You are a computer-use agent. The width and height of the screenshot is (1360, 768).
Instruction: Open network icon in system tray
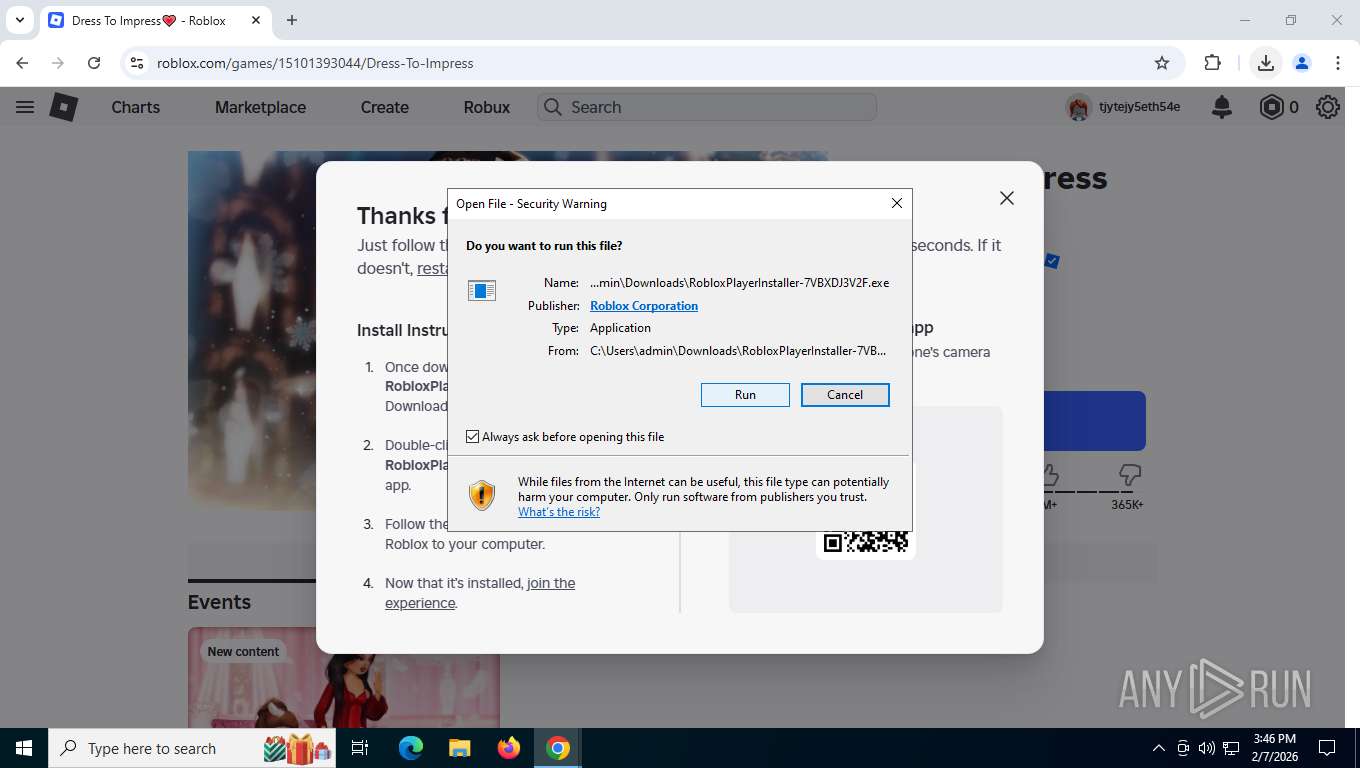coord(1231,748)
